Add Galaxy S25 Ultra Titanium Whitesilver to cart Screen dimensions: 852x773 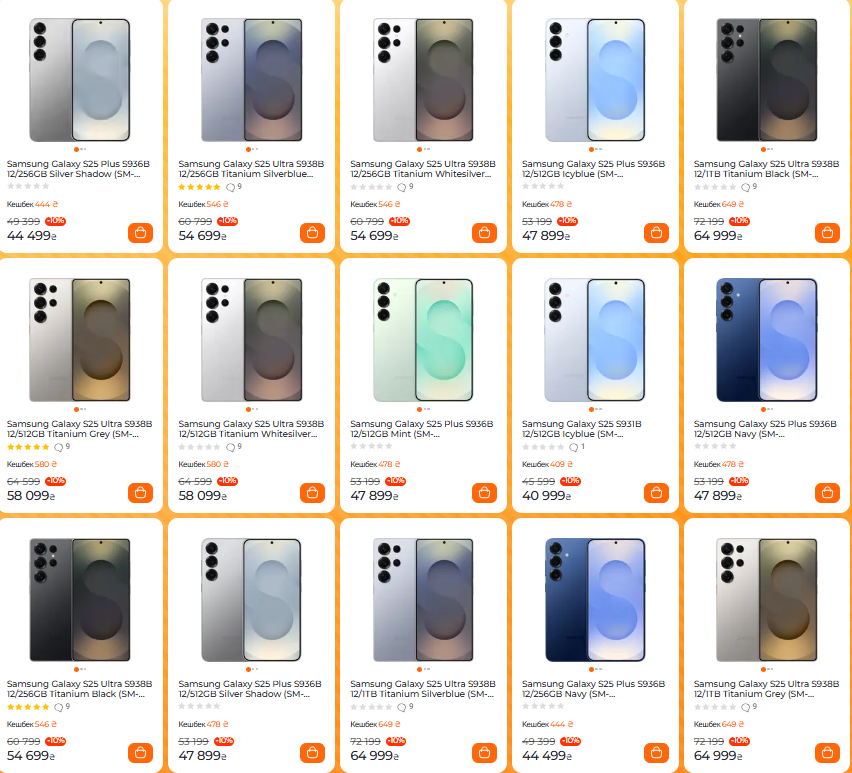484,232
